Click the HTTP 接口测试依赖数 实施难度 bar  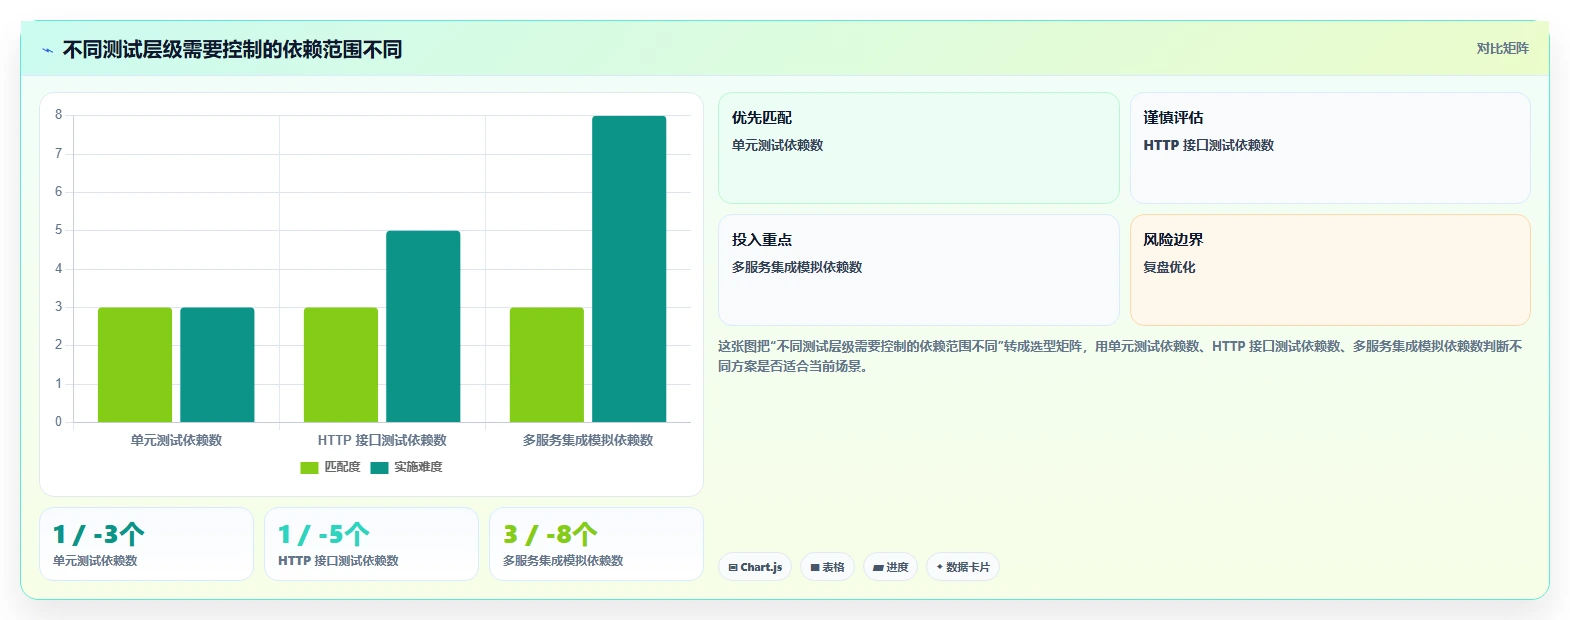tap(423, 327)
